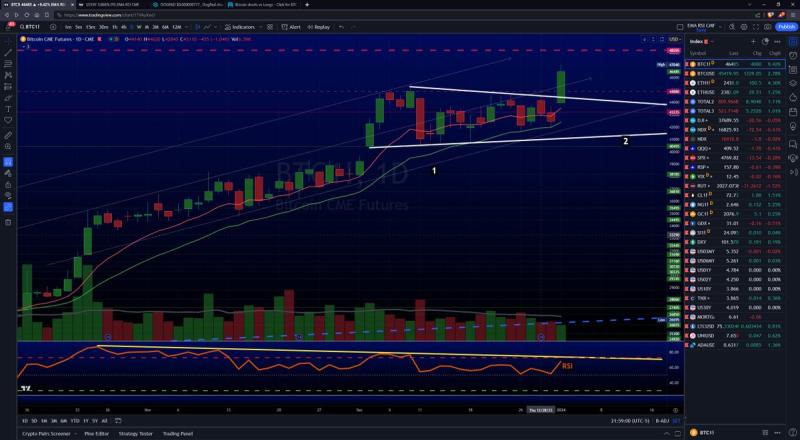This screenshot has width=800, height=440.
Task: Select the TOTAL2 watchlist row
Action: pos(735,102)
